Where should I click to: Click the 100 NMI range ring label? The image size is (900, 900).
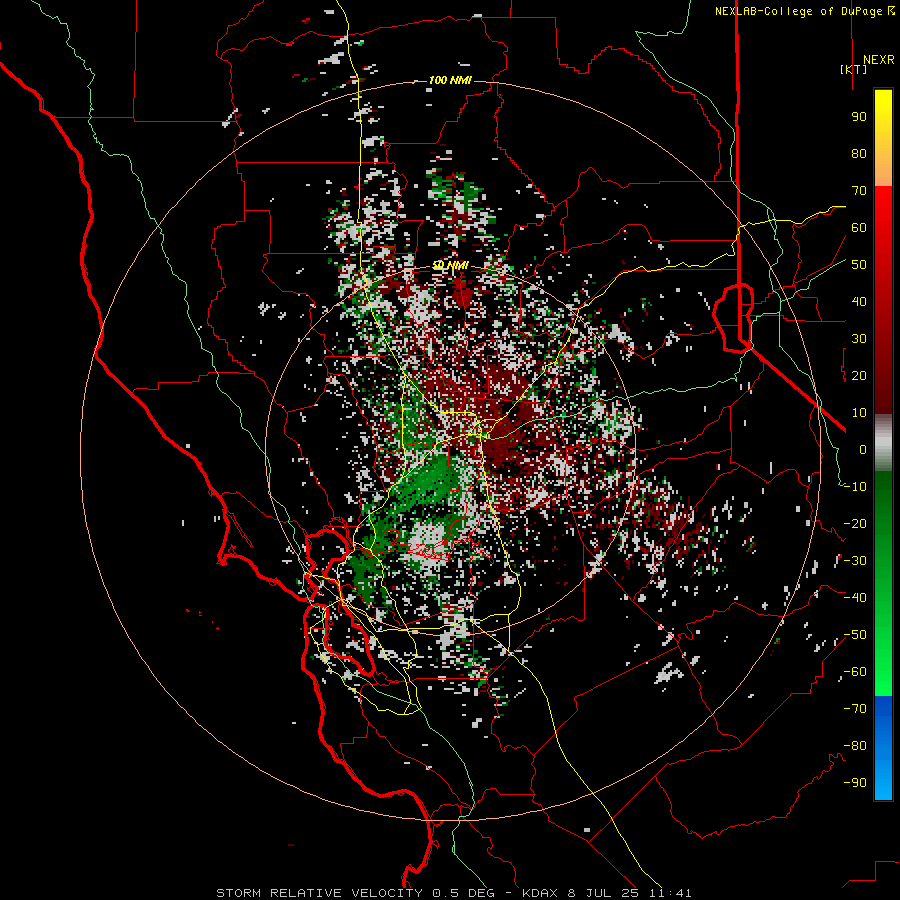pyautogui.click(x=450, y=80)
